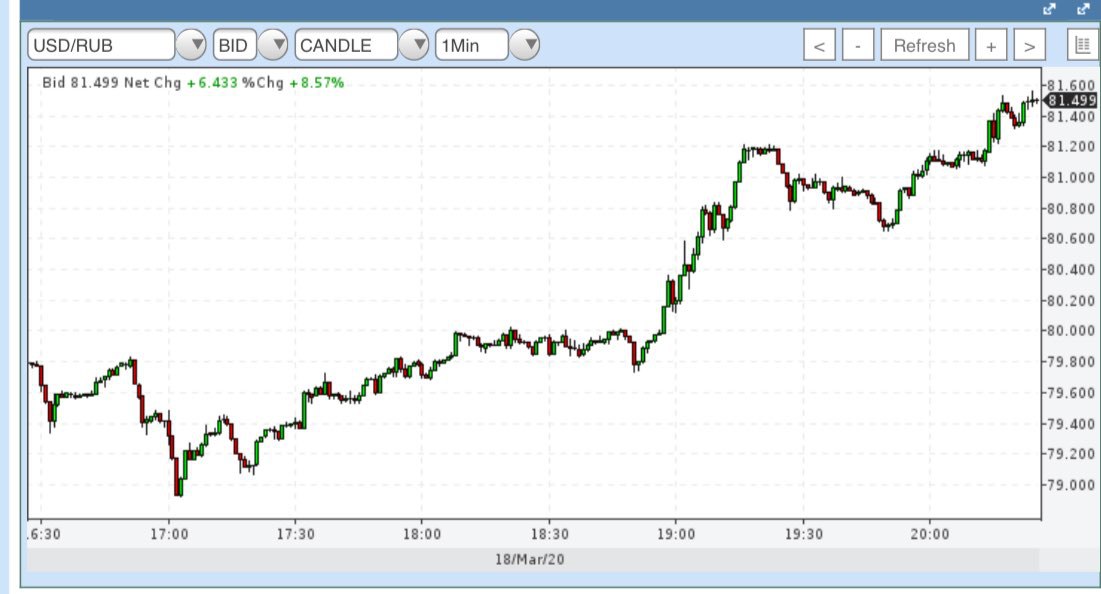
Task: Click the CANDLE chart style field
Action: [x=346, y=45]
